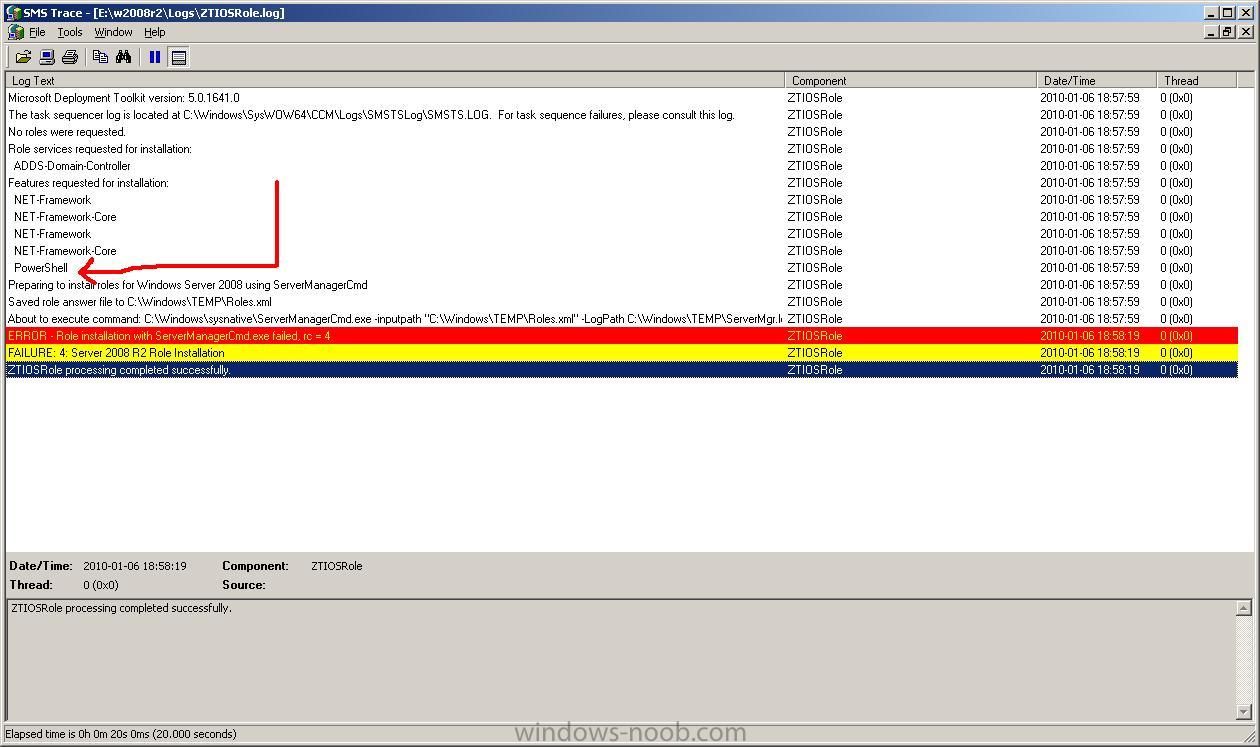Click the Open log file folder icon
The image size is (1260, 747).
tap(23, 57)
